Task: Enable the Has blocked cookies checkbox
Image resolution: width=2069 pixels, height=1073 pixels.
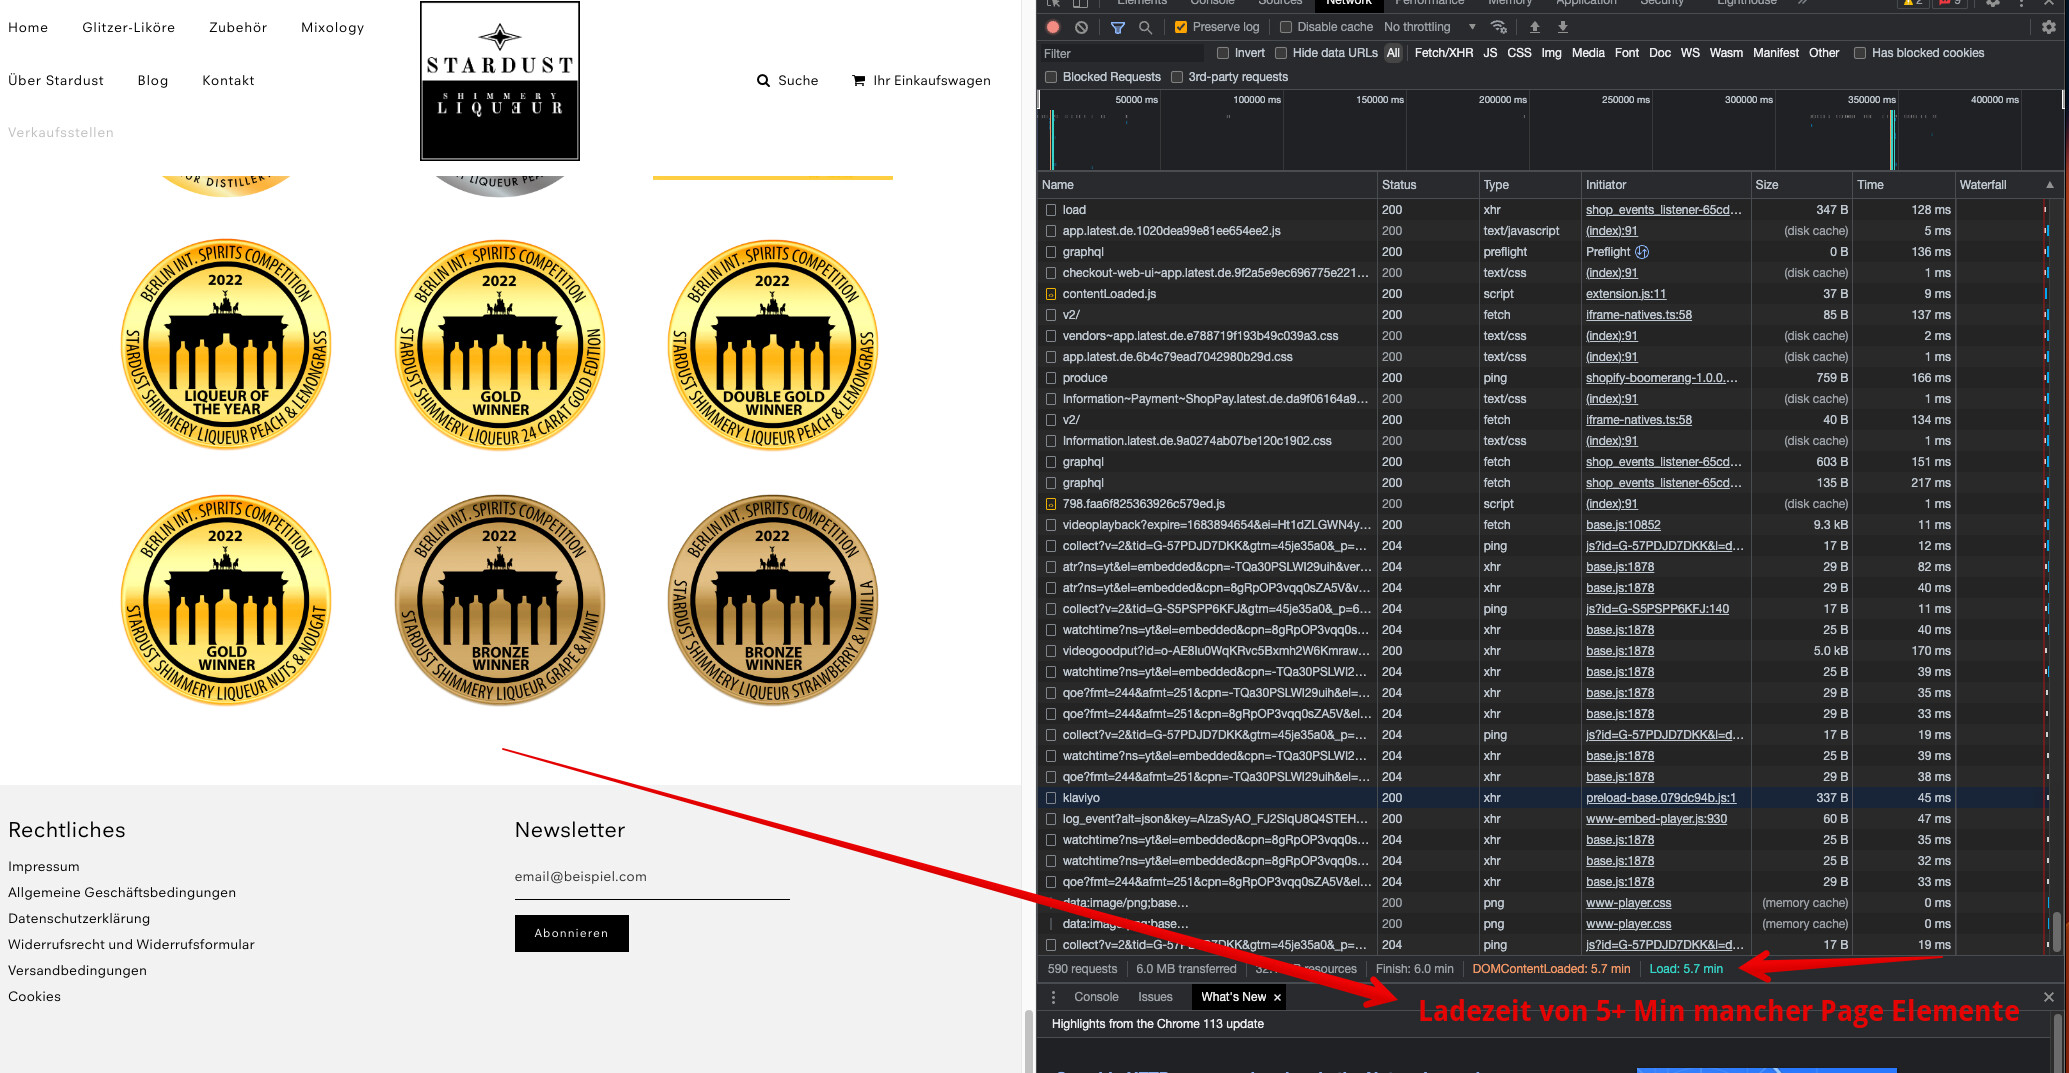Action: (x=1860, y=53)
